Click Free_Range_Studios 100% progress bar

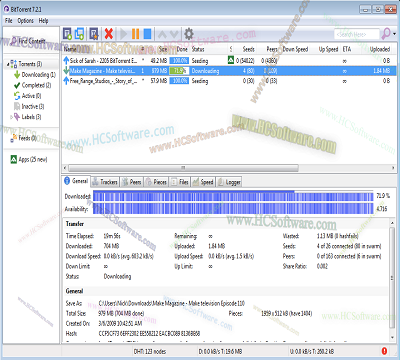coord(179,81)
